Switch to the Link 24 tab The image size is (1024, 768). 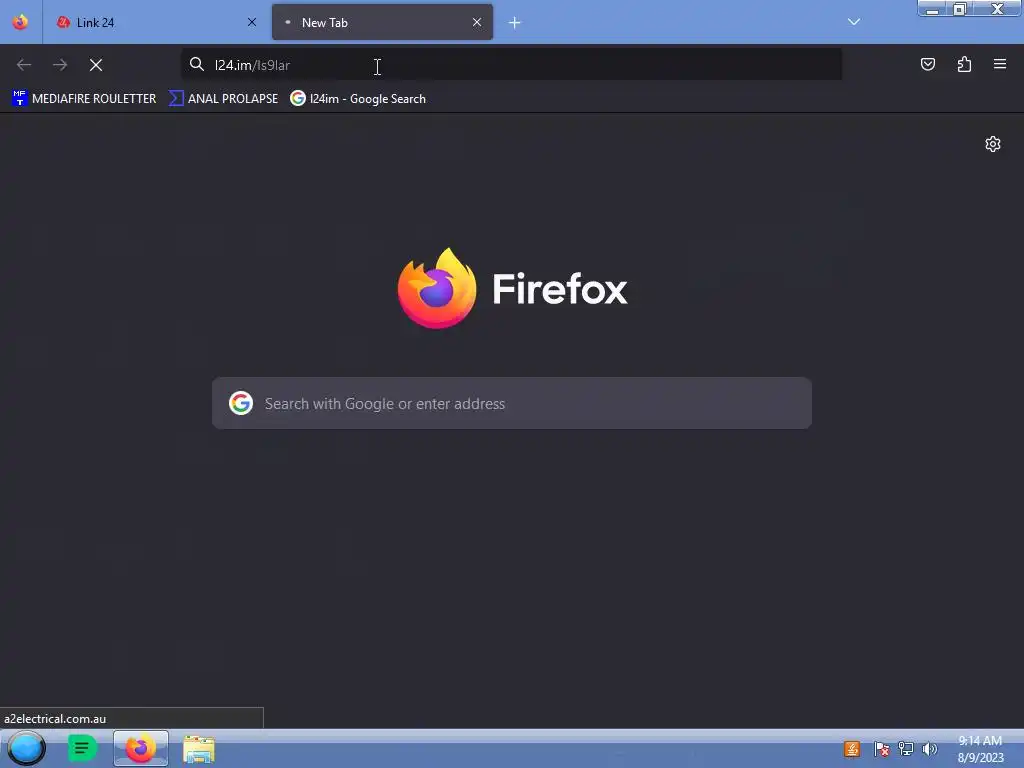[x=155, y=22]
